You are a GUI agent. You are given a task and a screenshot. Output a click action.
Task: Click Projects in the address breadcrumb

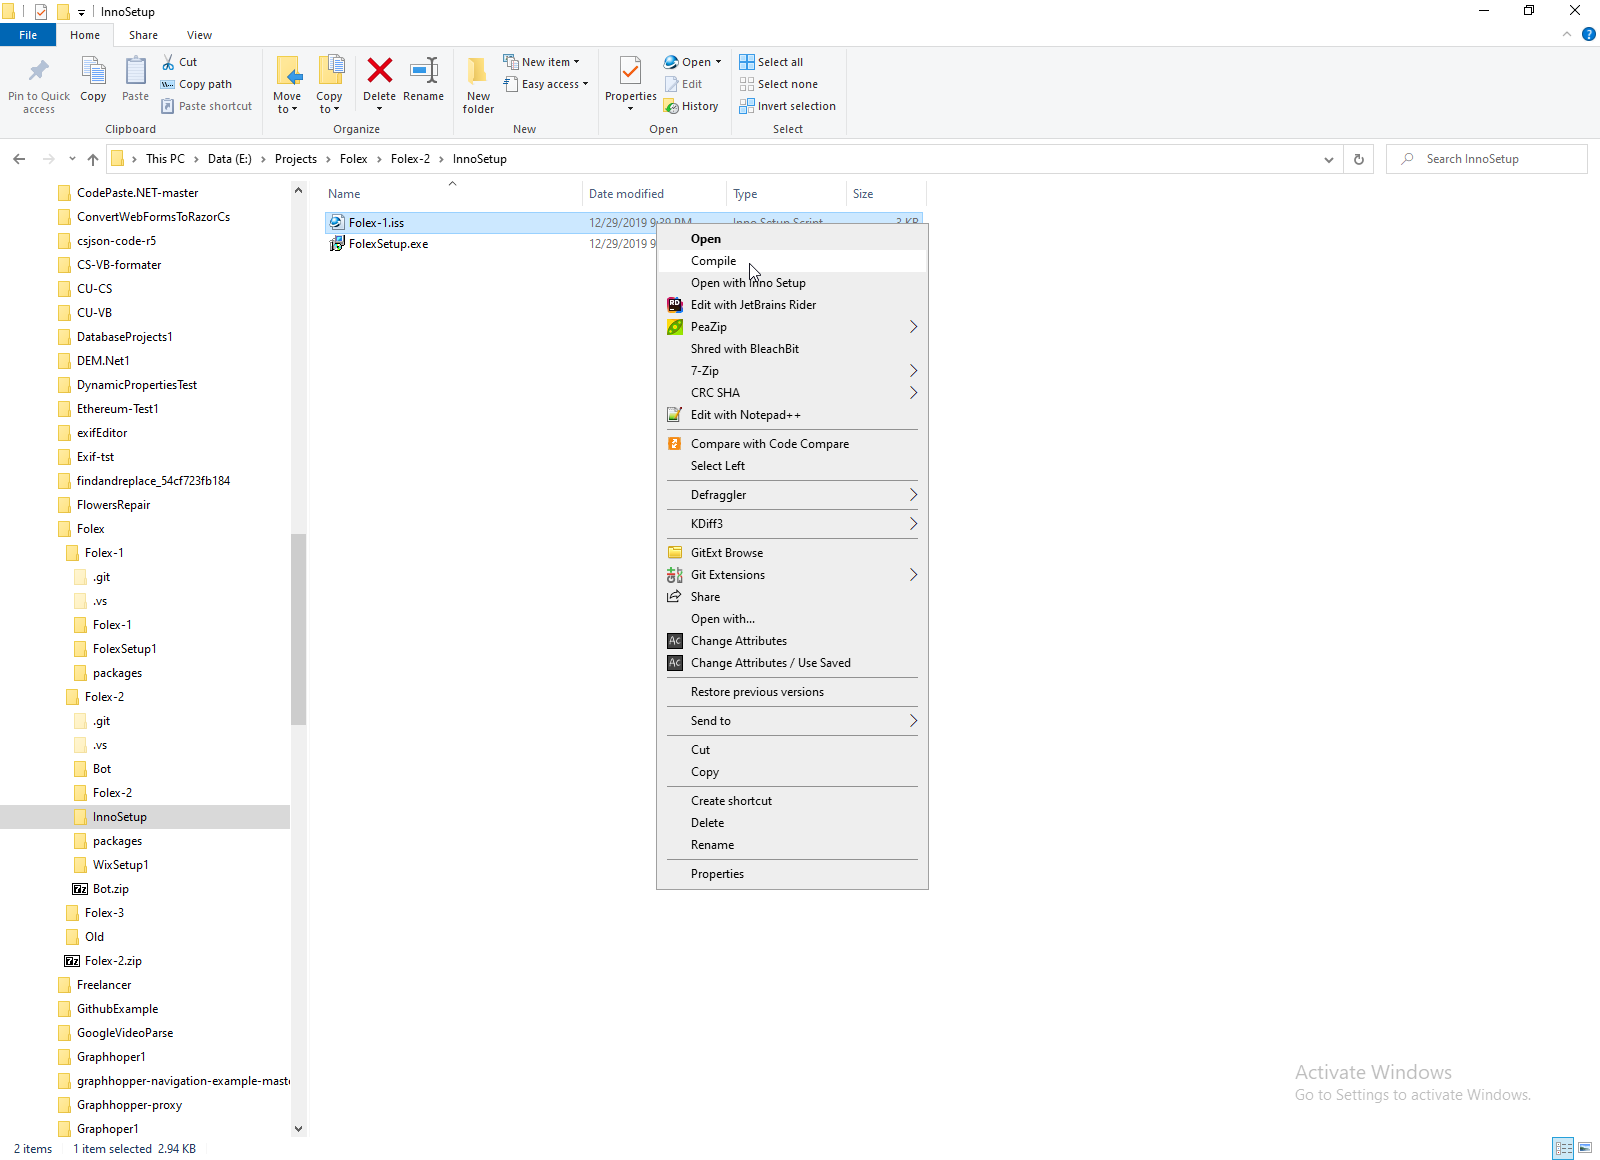click(x=295, y=159)
